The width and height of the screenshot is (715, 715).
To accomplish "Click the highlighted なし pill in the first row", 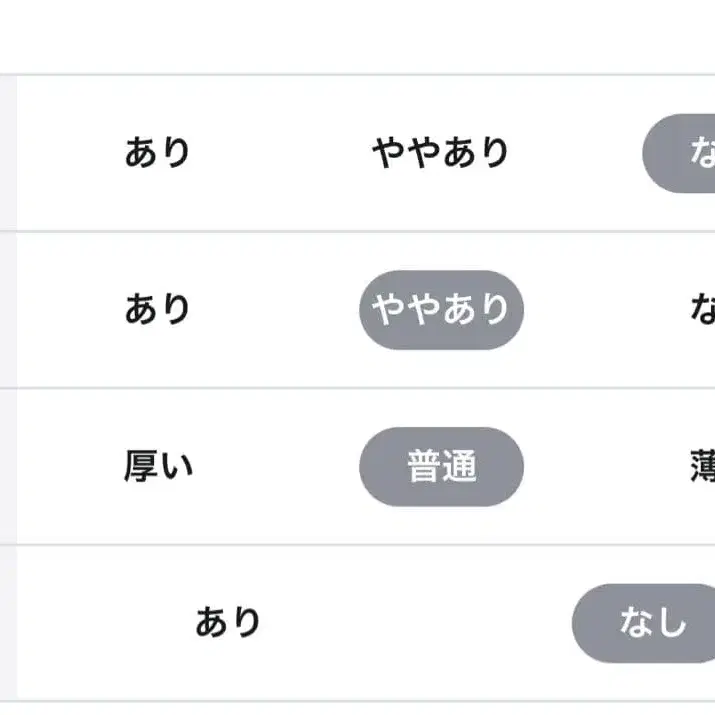I will pyautogui.click(x=685, y=153).
